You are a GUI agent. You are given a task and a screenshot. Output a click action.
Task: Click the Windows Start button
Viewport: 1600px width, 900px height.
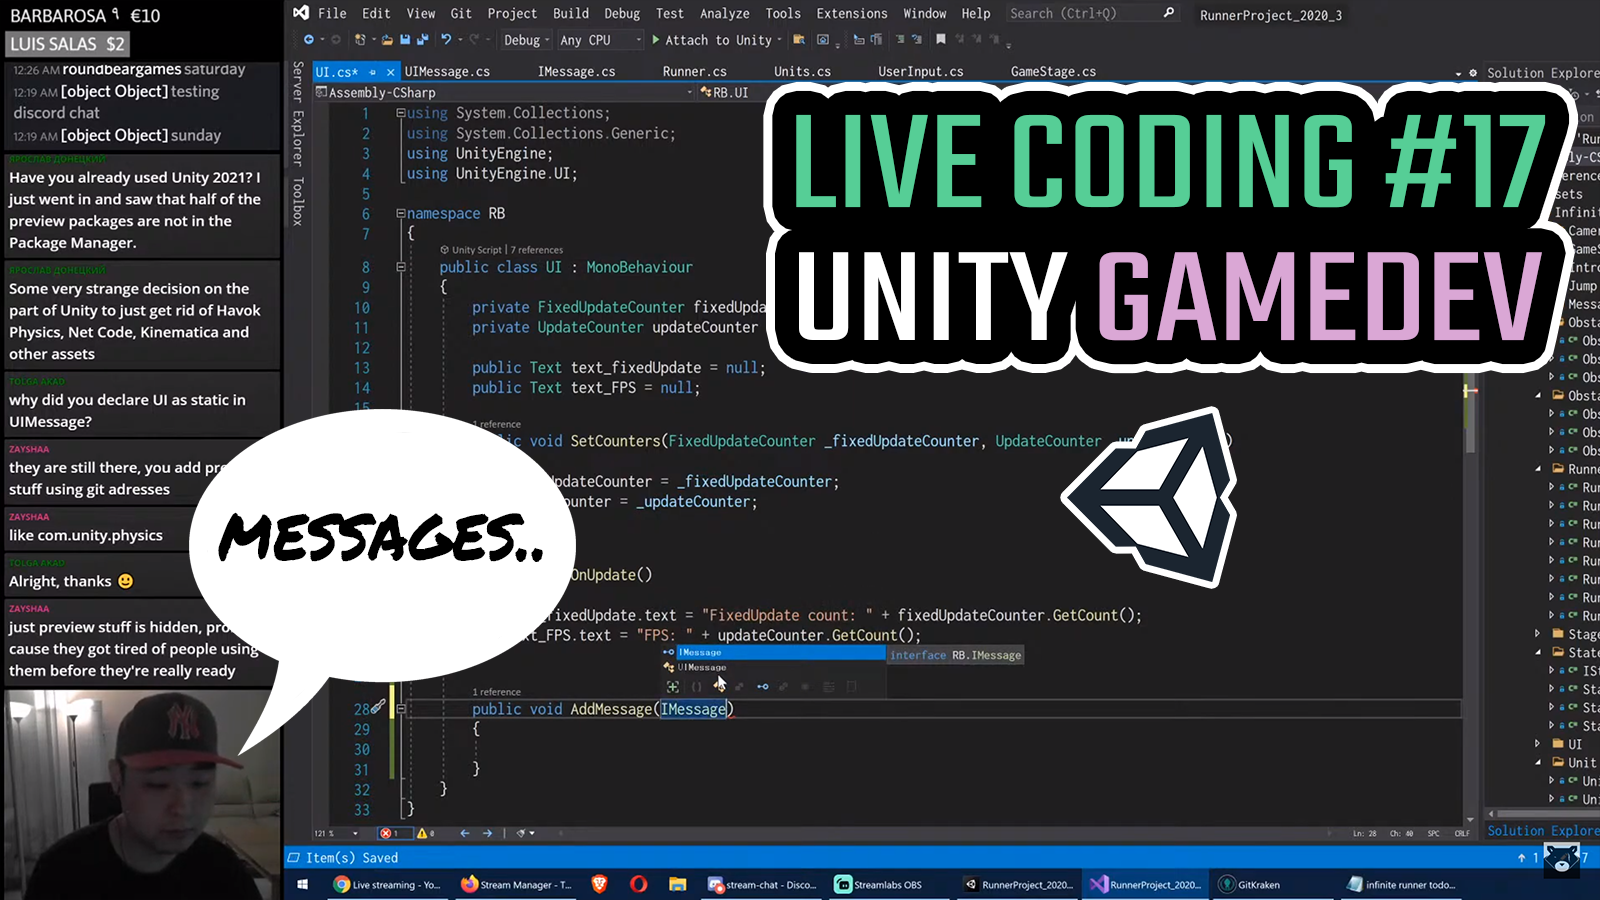tap(303, 884)
